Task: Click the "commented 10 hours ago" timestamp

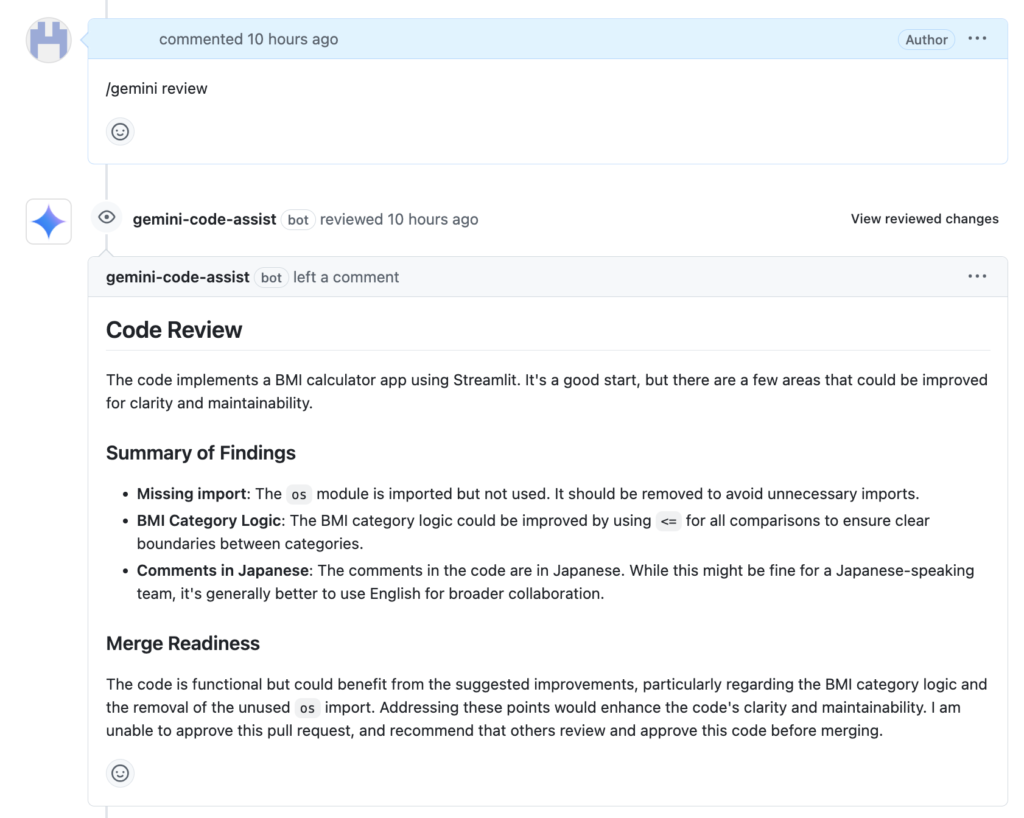Action: (248, 39)
